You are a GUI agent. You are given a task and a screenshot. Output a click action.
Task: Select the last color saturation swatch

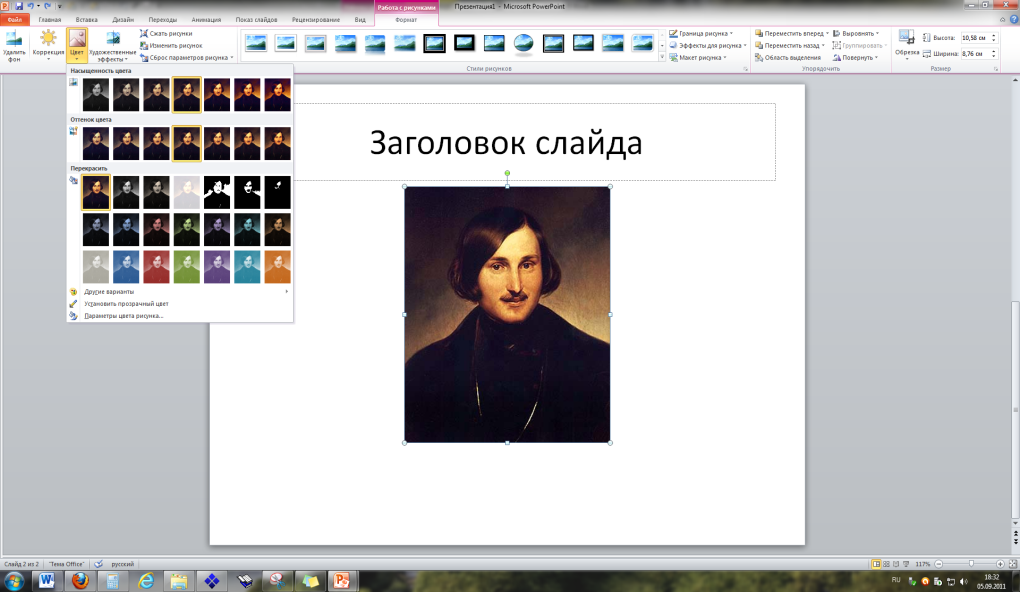277,94
